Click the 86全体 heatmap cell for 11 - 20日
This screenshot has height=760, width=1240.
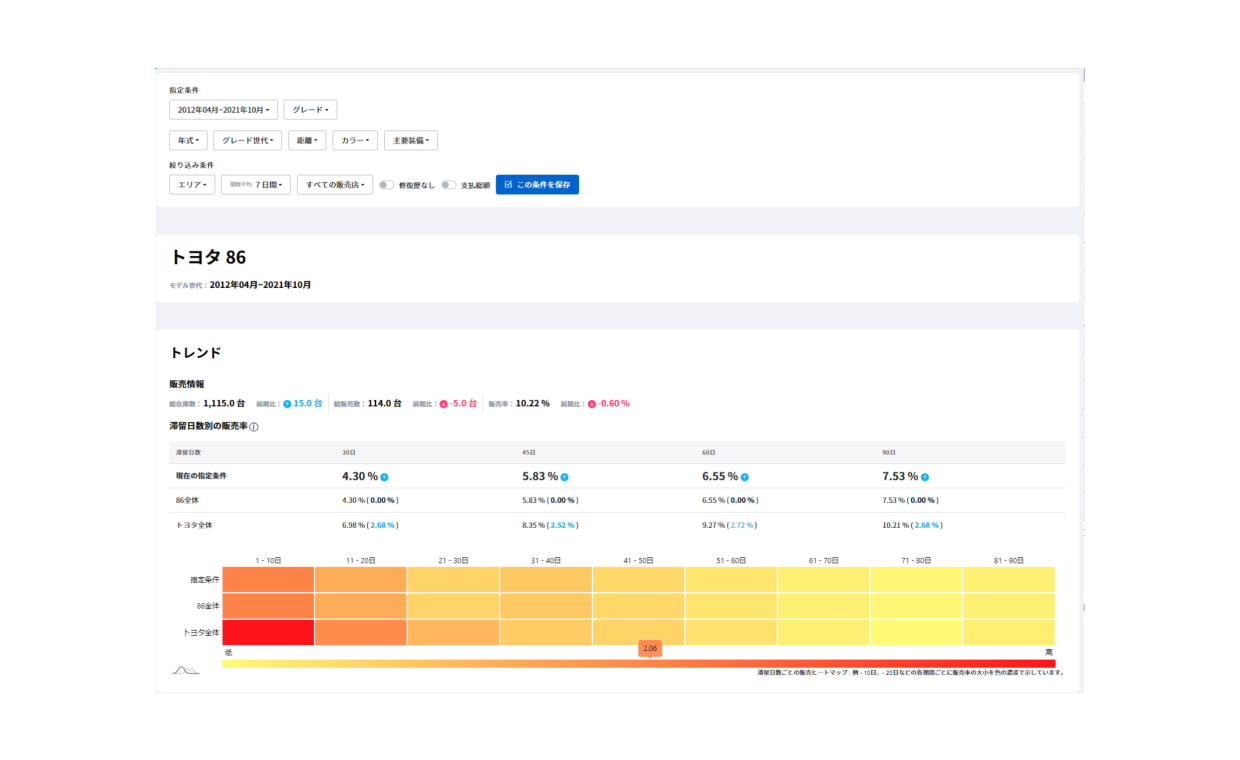[361, 606]
